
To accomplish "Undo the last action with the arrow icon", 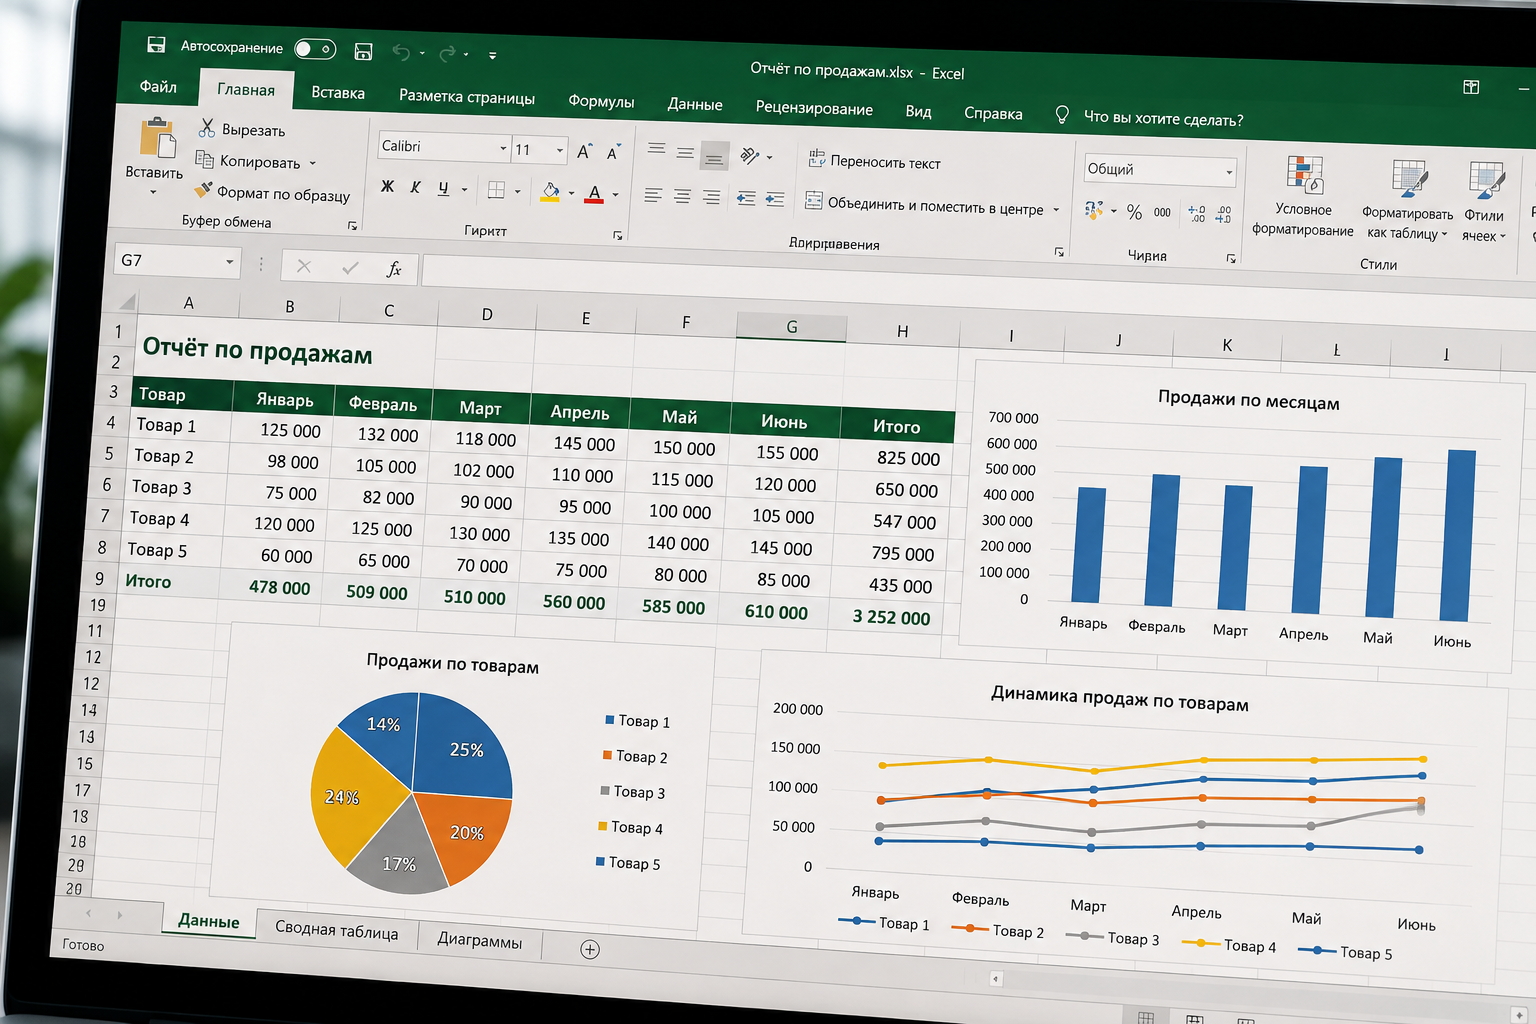I will coord(401,52).
